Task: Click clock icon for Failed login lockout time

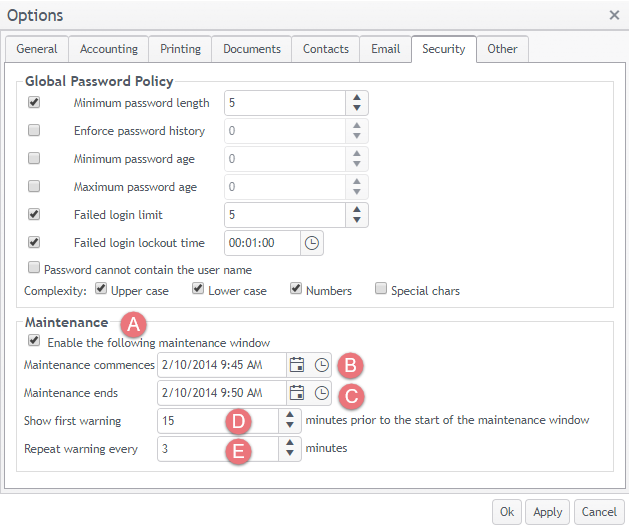Action: [x=312, y=243]
